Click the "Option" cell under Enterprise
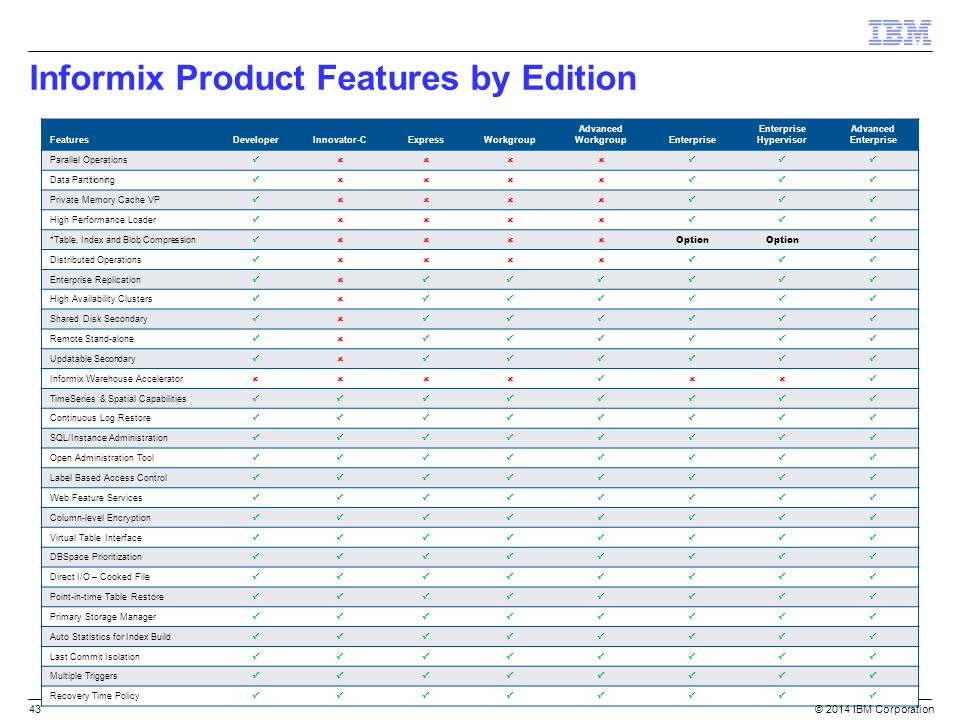 692,240
